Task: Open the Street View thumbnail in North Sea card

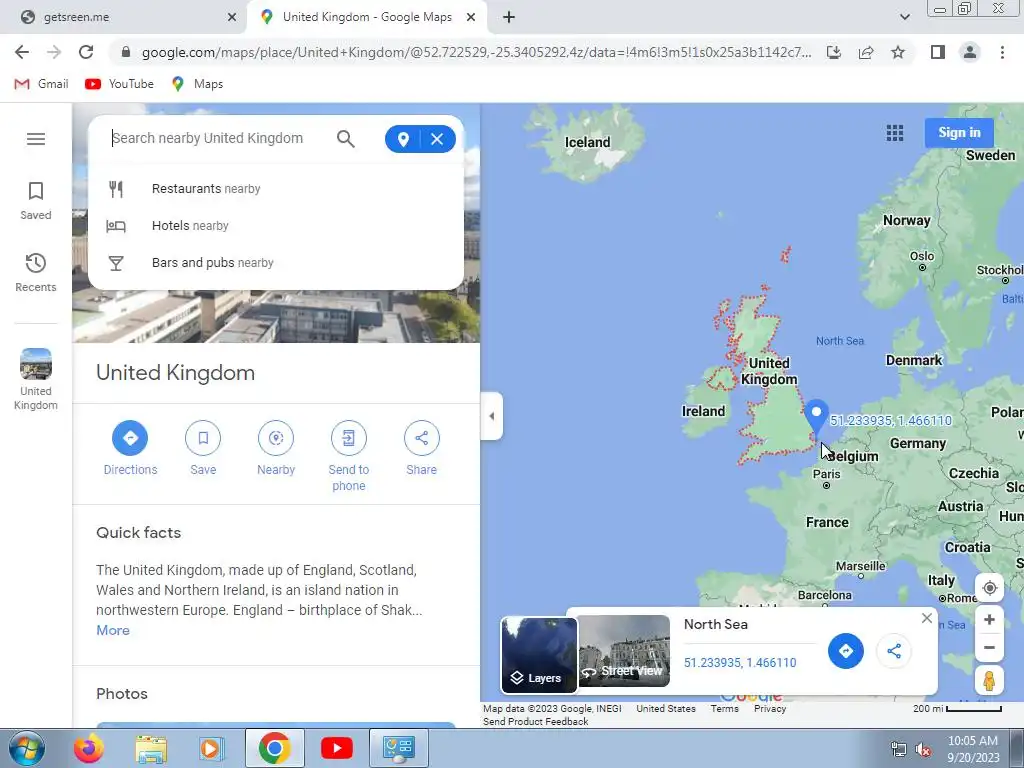Action: (x=624, y=651)
